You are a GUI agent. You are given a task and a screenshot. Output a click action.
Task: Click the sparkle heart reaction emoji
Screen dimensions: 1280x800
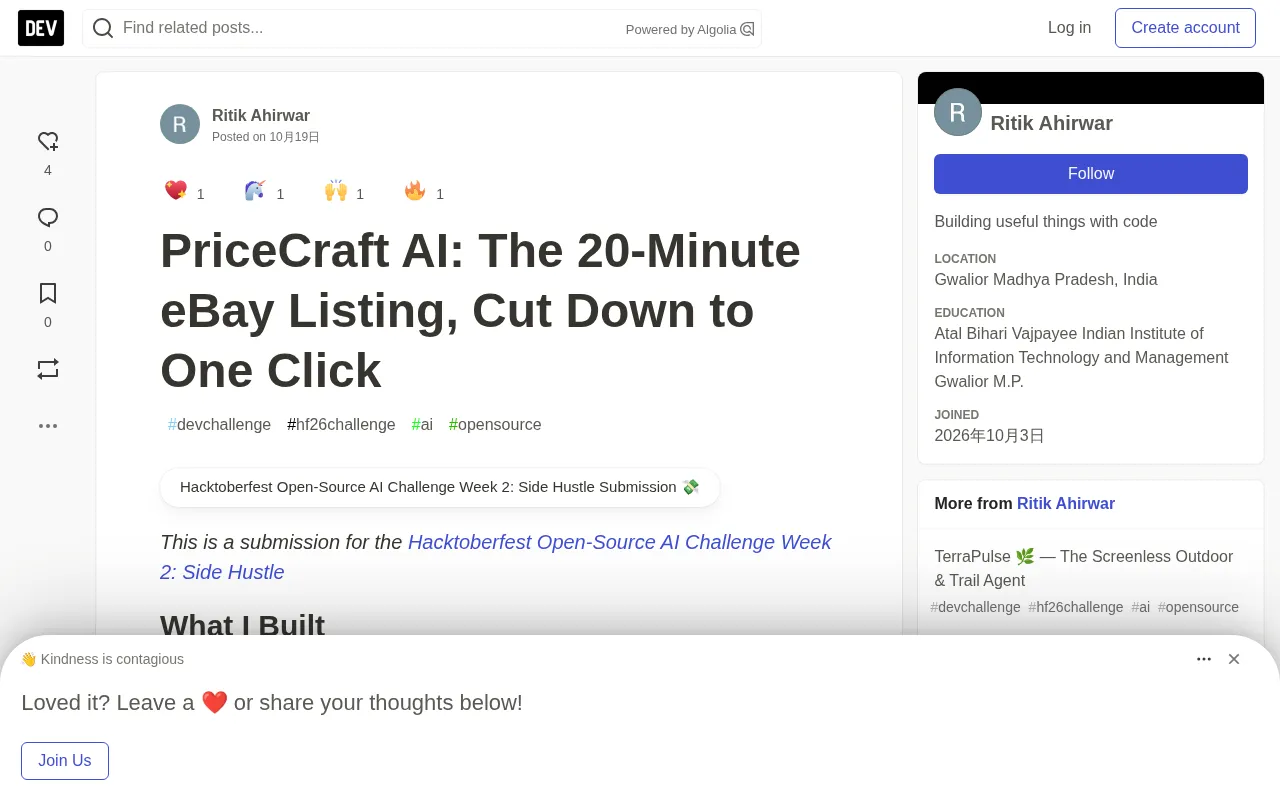tap(176, 190)
